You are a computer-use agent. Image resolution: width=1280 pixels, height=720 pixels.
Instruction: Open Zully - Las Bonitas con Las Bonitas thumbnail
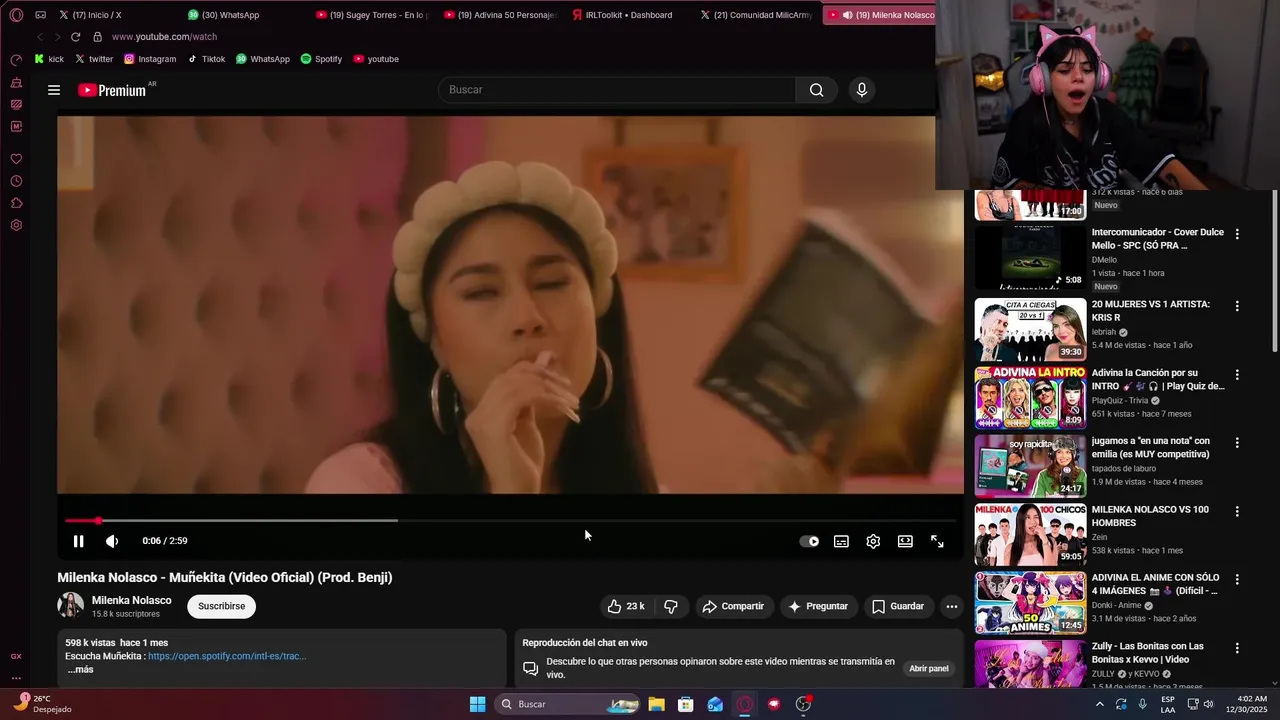point(1030,664)
